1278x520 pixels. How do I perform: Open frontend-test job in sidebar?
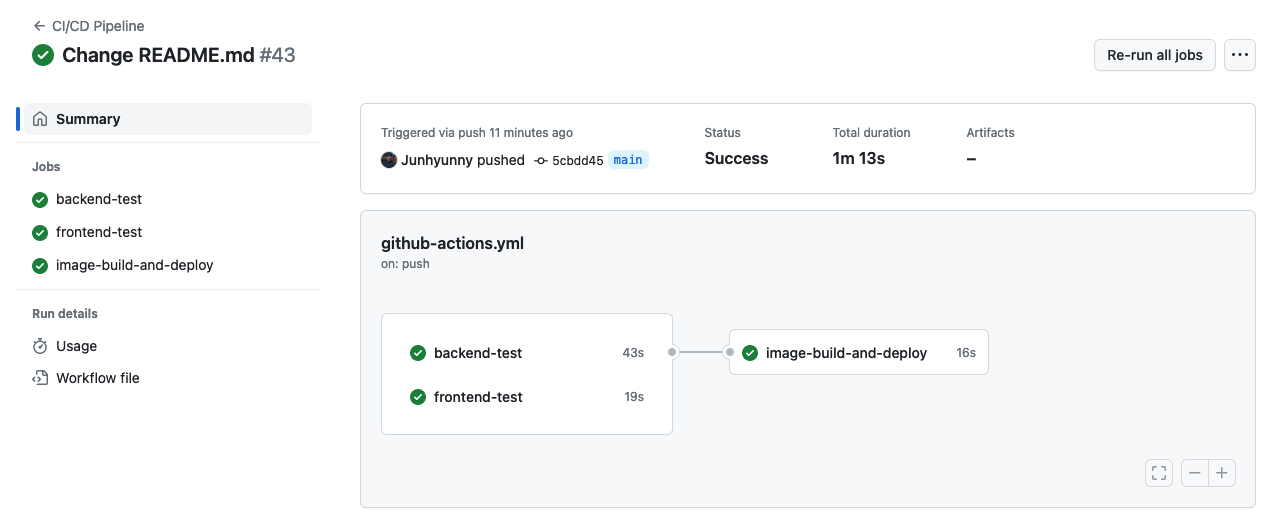(99, 233)
